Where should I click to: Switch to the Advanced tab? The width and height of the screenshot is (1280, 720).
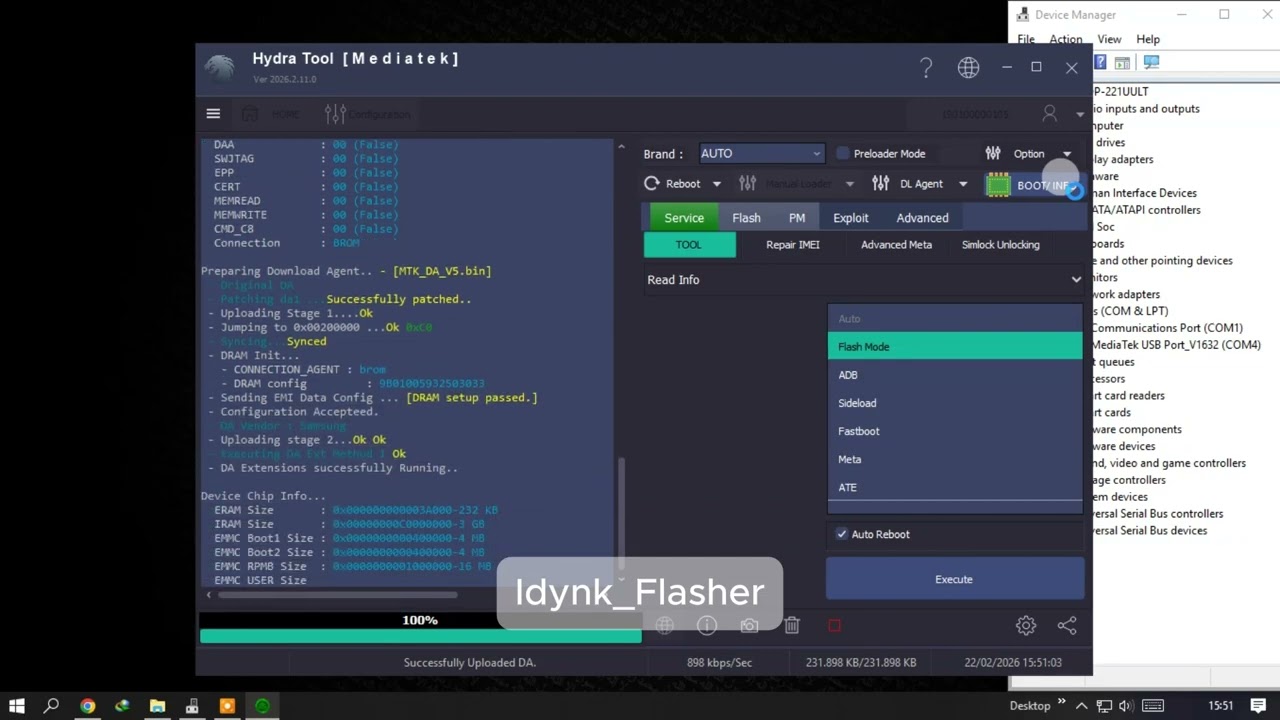click(x=922, y=218)
